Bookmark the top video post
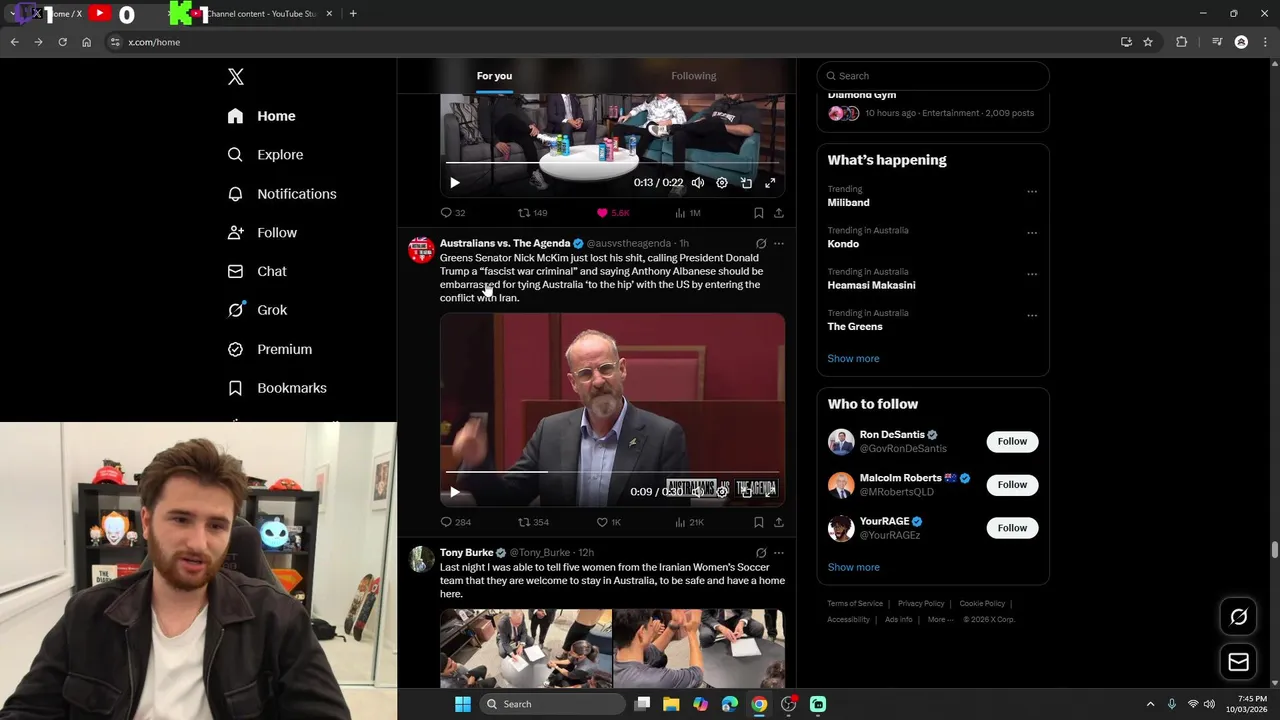The height and width of the screenshot is (720, 1280). coord(759,213)
